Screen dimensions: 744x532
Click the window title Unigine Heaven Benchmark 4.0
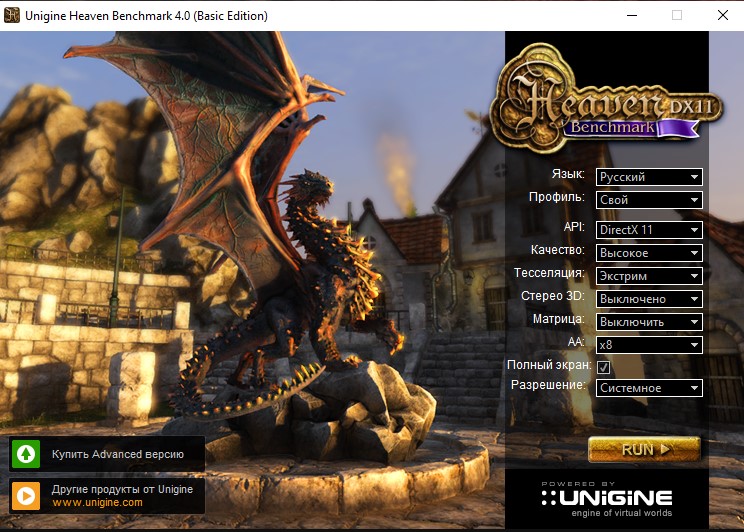click(146, 16)
